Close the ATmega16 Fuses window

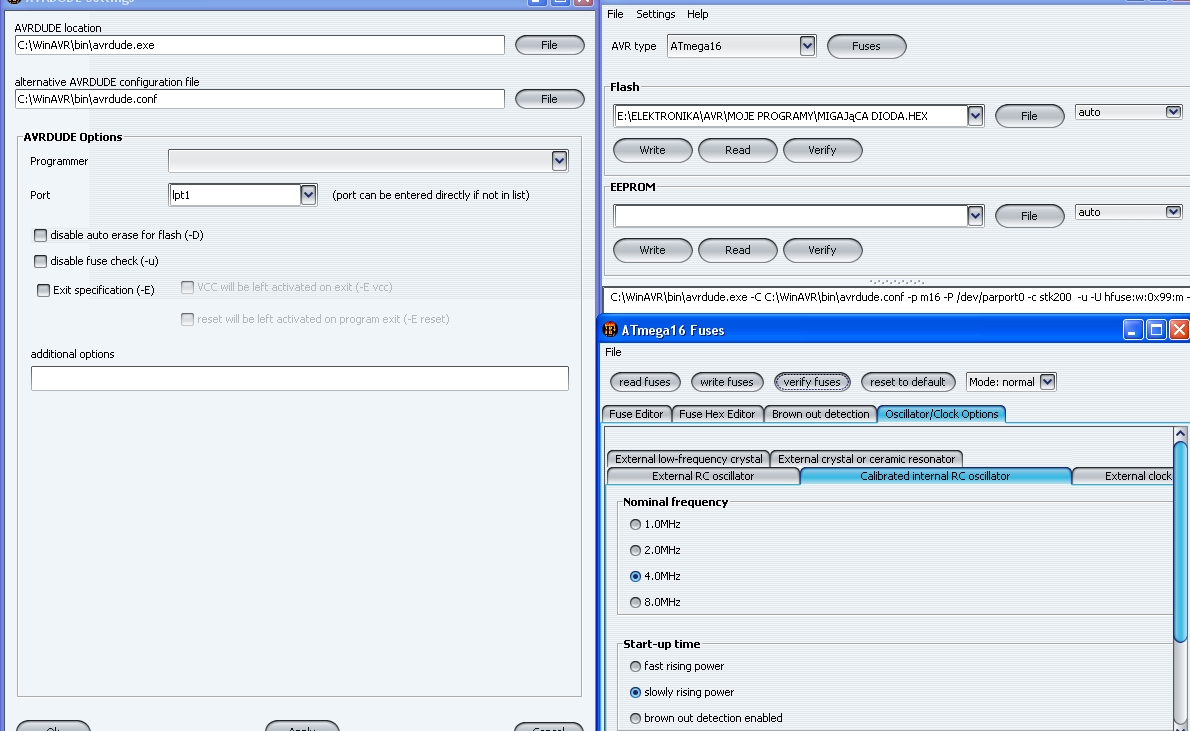tap(1179, 329)
